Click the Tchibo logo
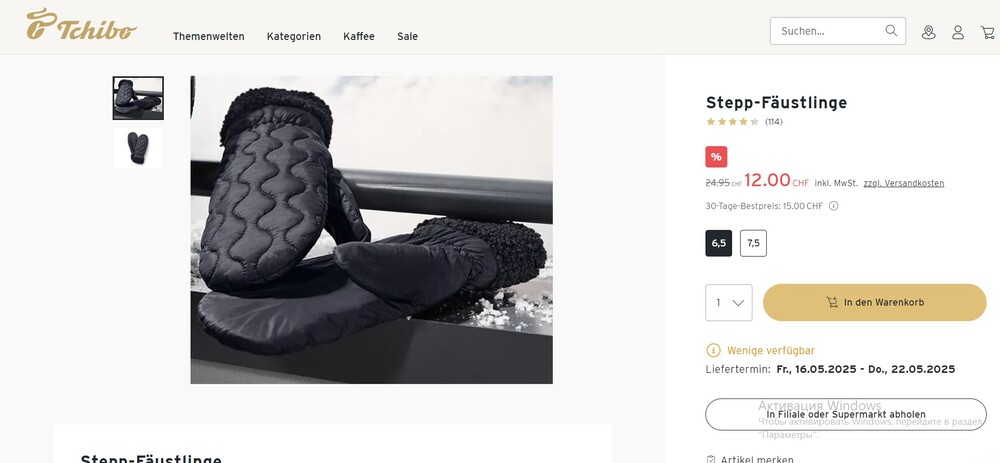1000x463 pixels. pyautogui.click(x=82, y=24)
